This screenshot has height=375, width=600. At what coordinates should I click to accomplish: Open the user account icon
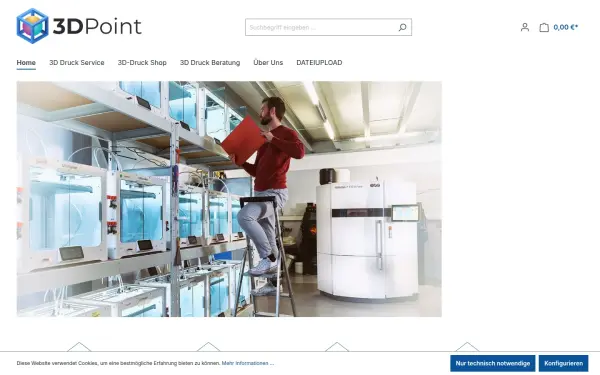click(x=525, y=27)
